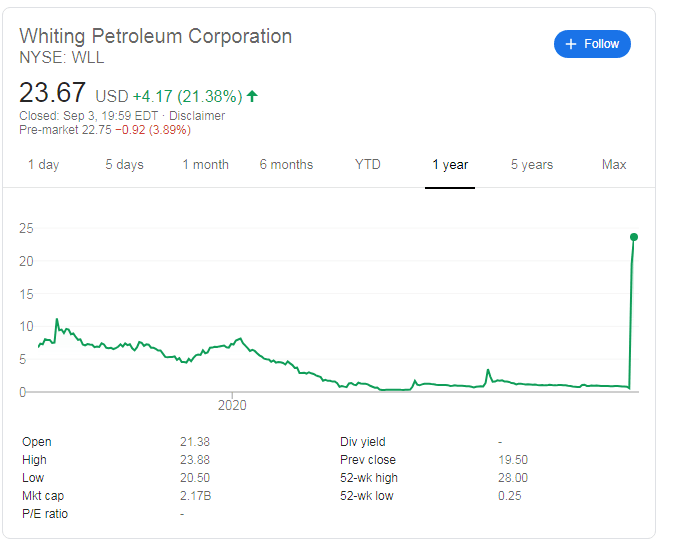This screenshot has height=545, width=675.
Task: Click the green dot at chart end
Action: coord(633,237)
